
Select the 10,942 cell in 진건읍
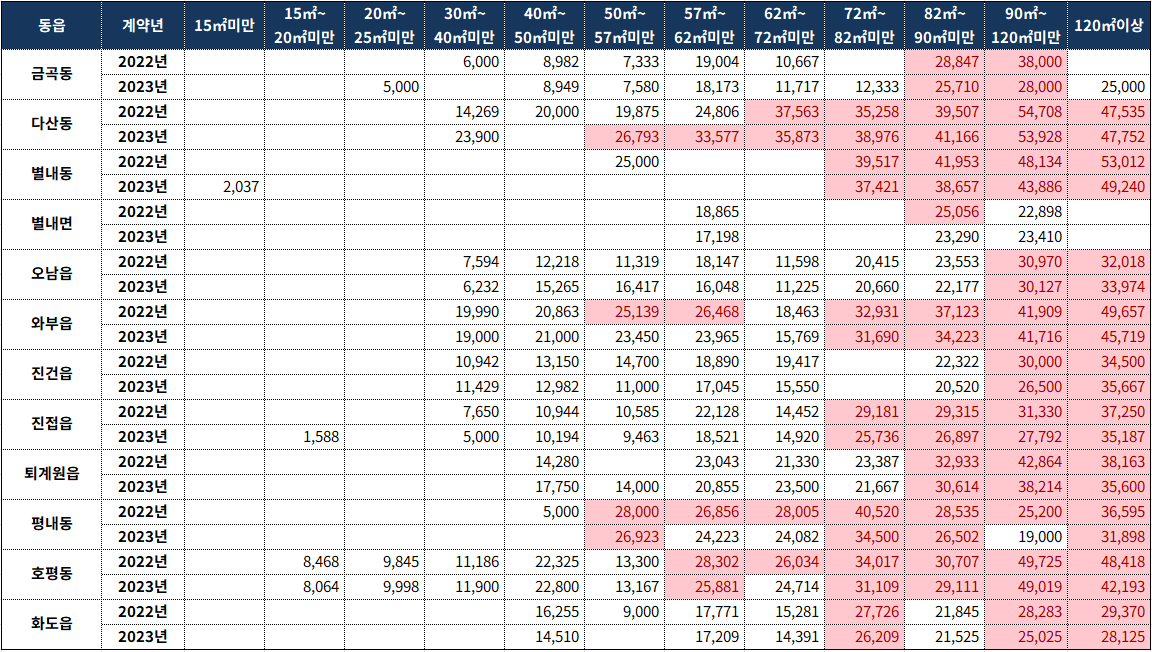pyautogui.click(x=464, y=362)
